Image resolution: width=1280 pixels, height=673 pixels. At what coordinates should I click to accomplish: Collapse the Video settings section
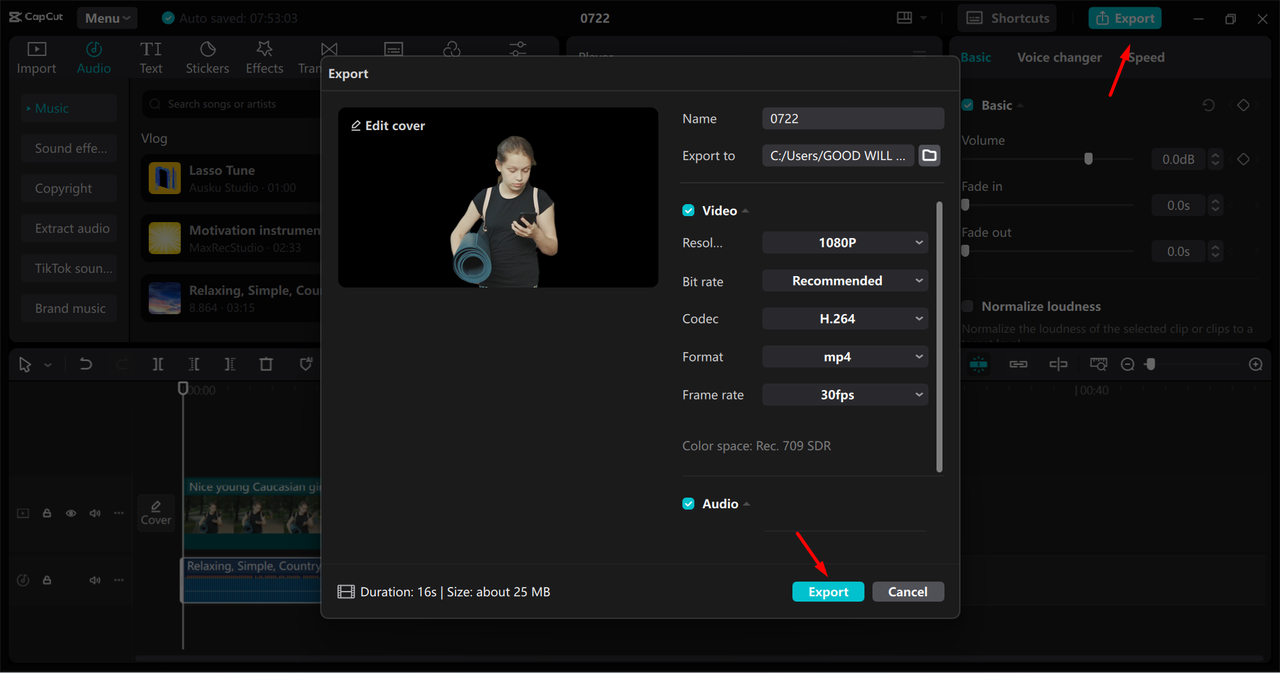(746, 211)
